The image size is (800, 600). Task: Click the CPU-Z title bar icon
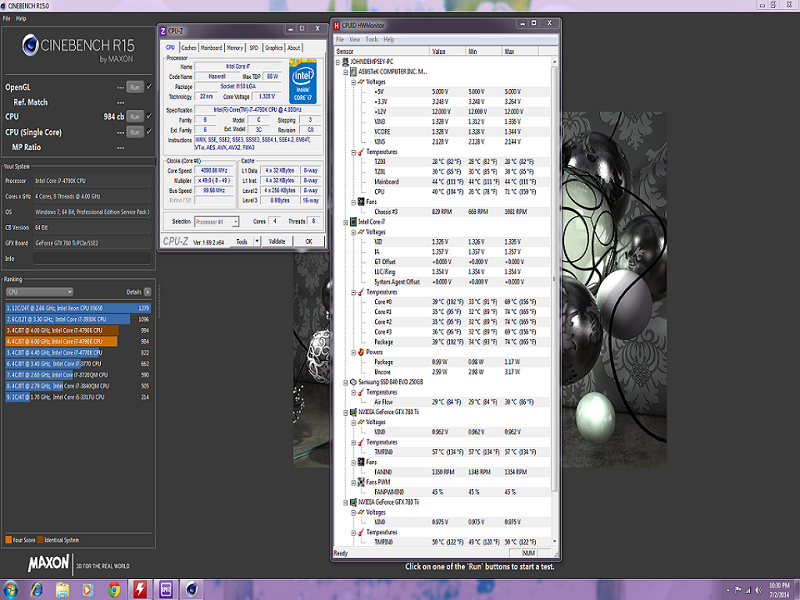click(x=163, y=31)
